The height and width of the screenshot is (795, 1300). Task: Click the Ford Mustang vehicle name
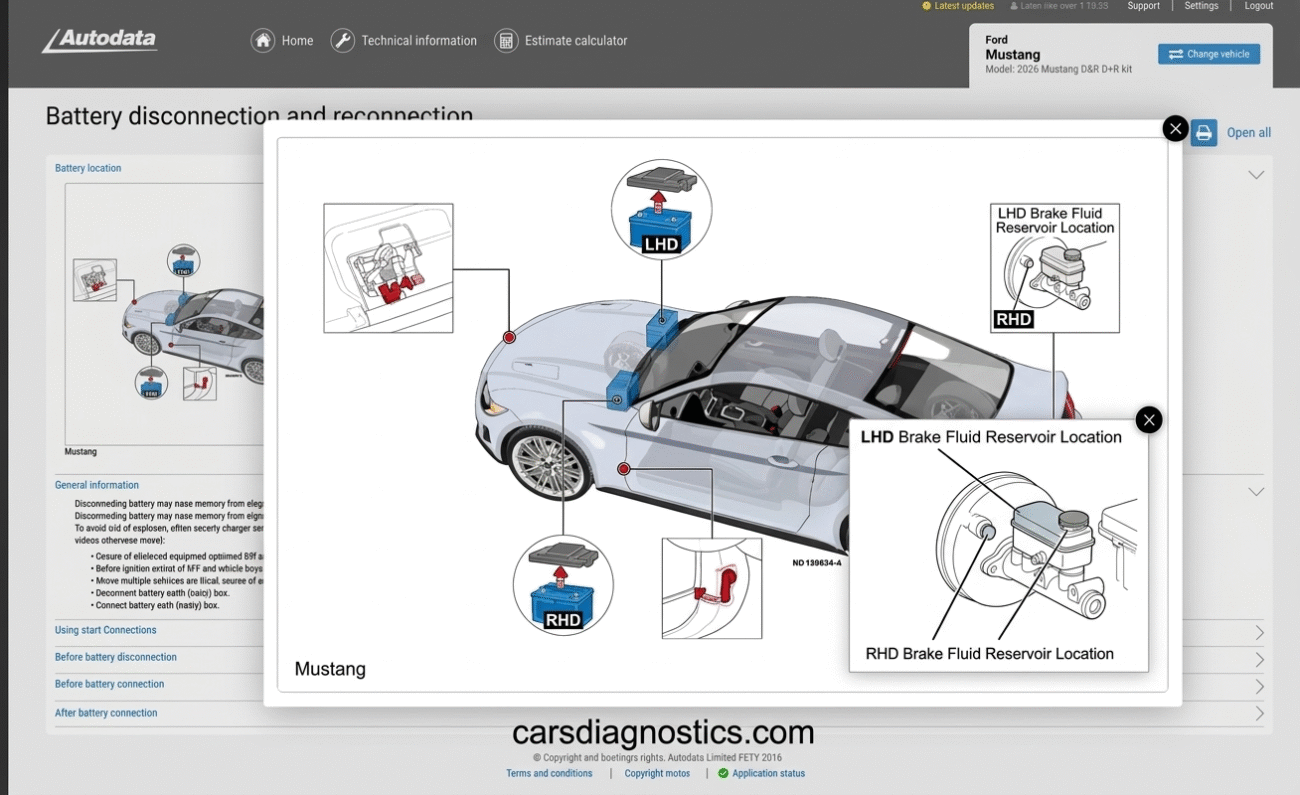(x=1013, y=48)
